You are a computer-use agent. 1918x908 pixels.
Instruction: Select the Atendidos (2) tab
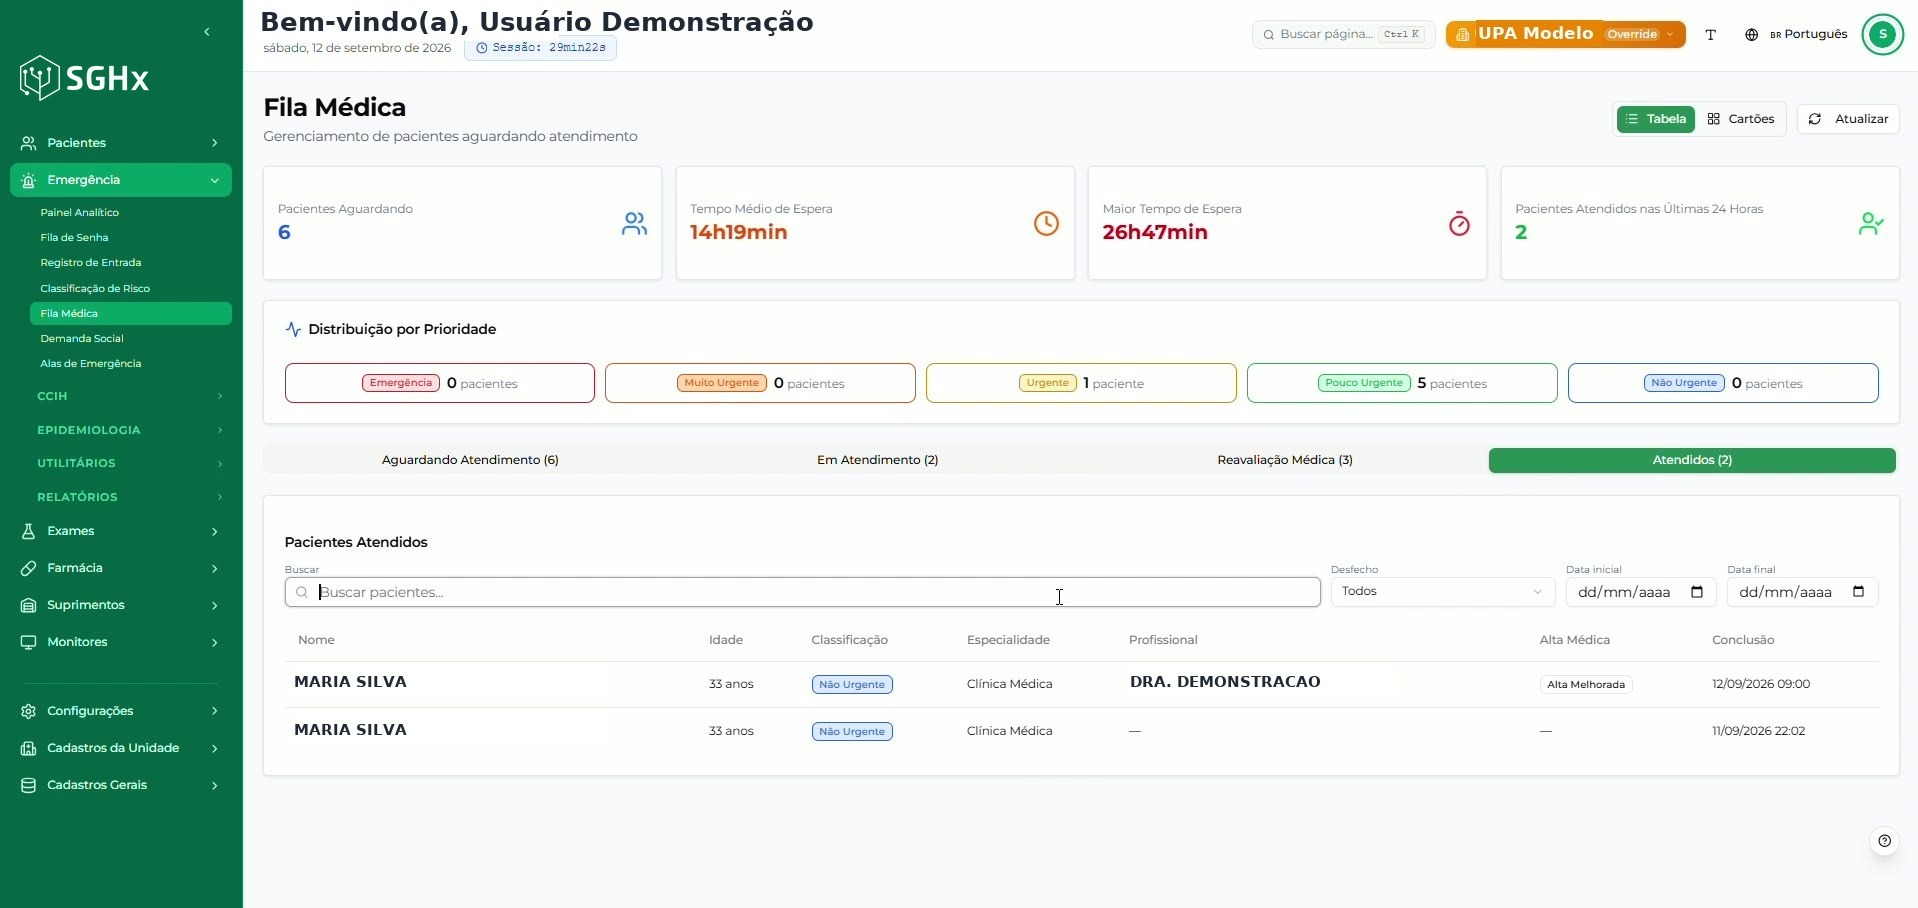(x=1692, y=460)
